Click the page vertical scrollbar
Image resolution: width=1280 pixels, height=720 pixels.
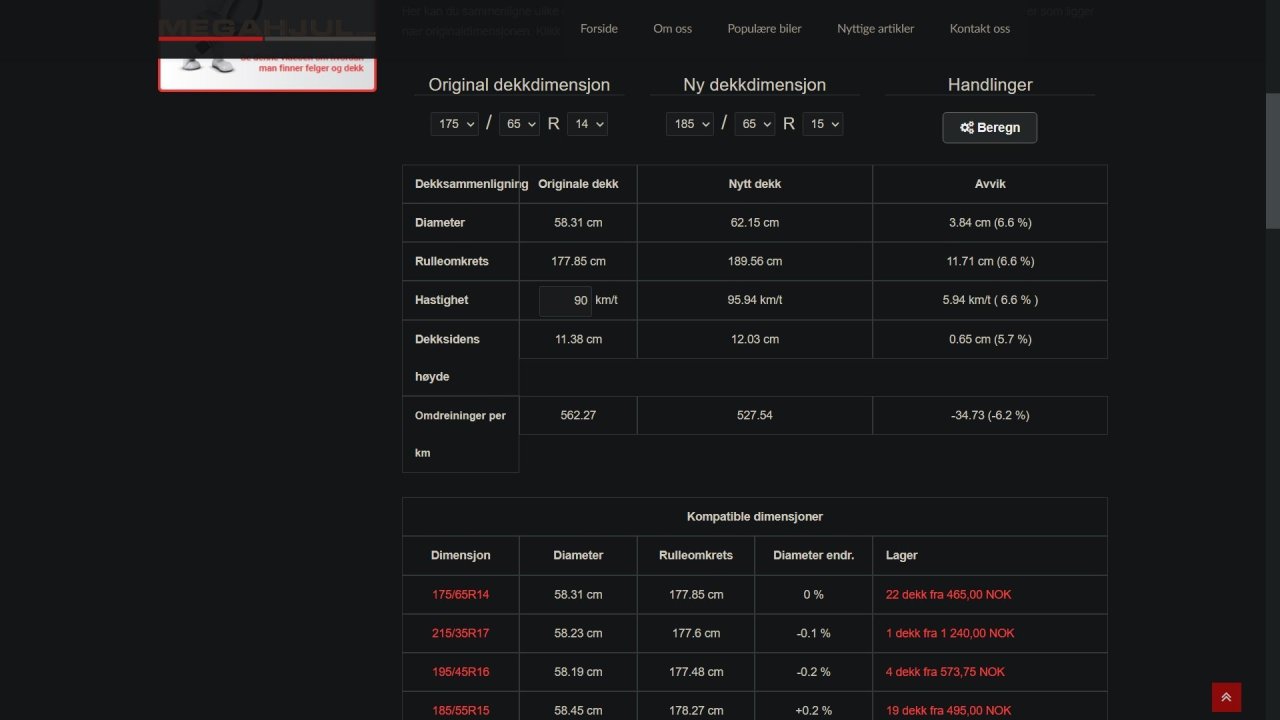point(1272,160)
